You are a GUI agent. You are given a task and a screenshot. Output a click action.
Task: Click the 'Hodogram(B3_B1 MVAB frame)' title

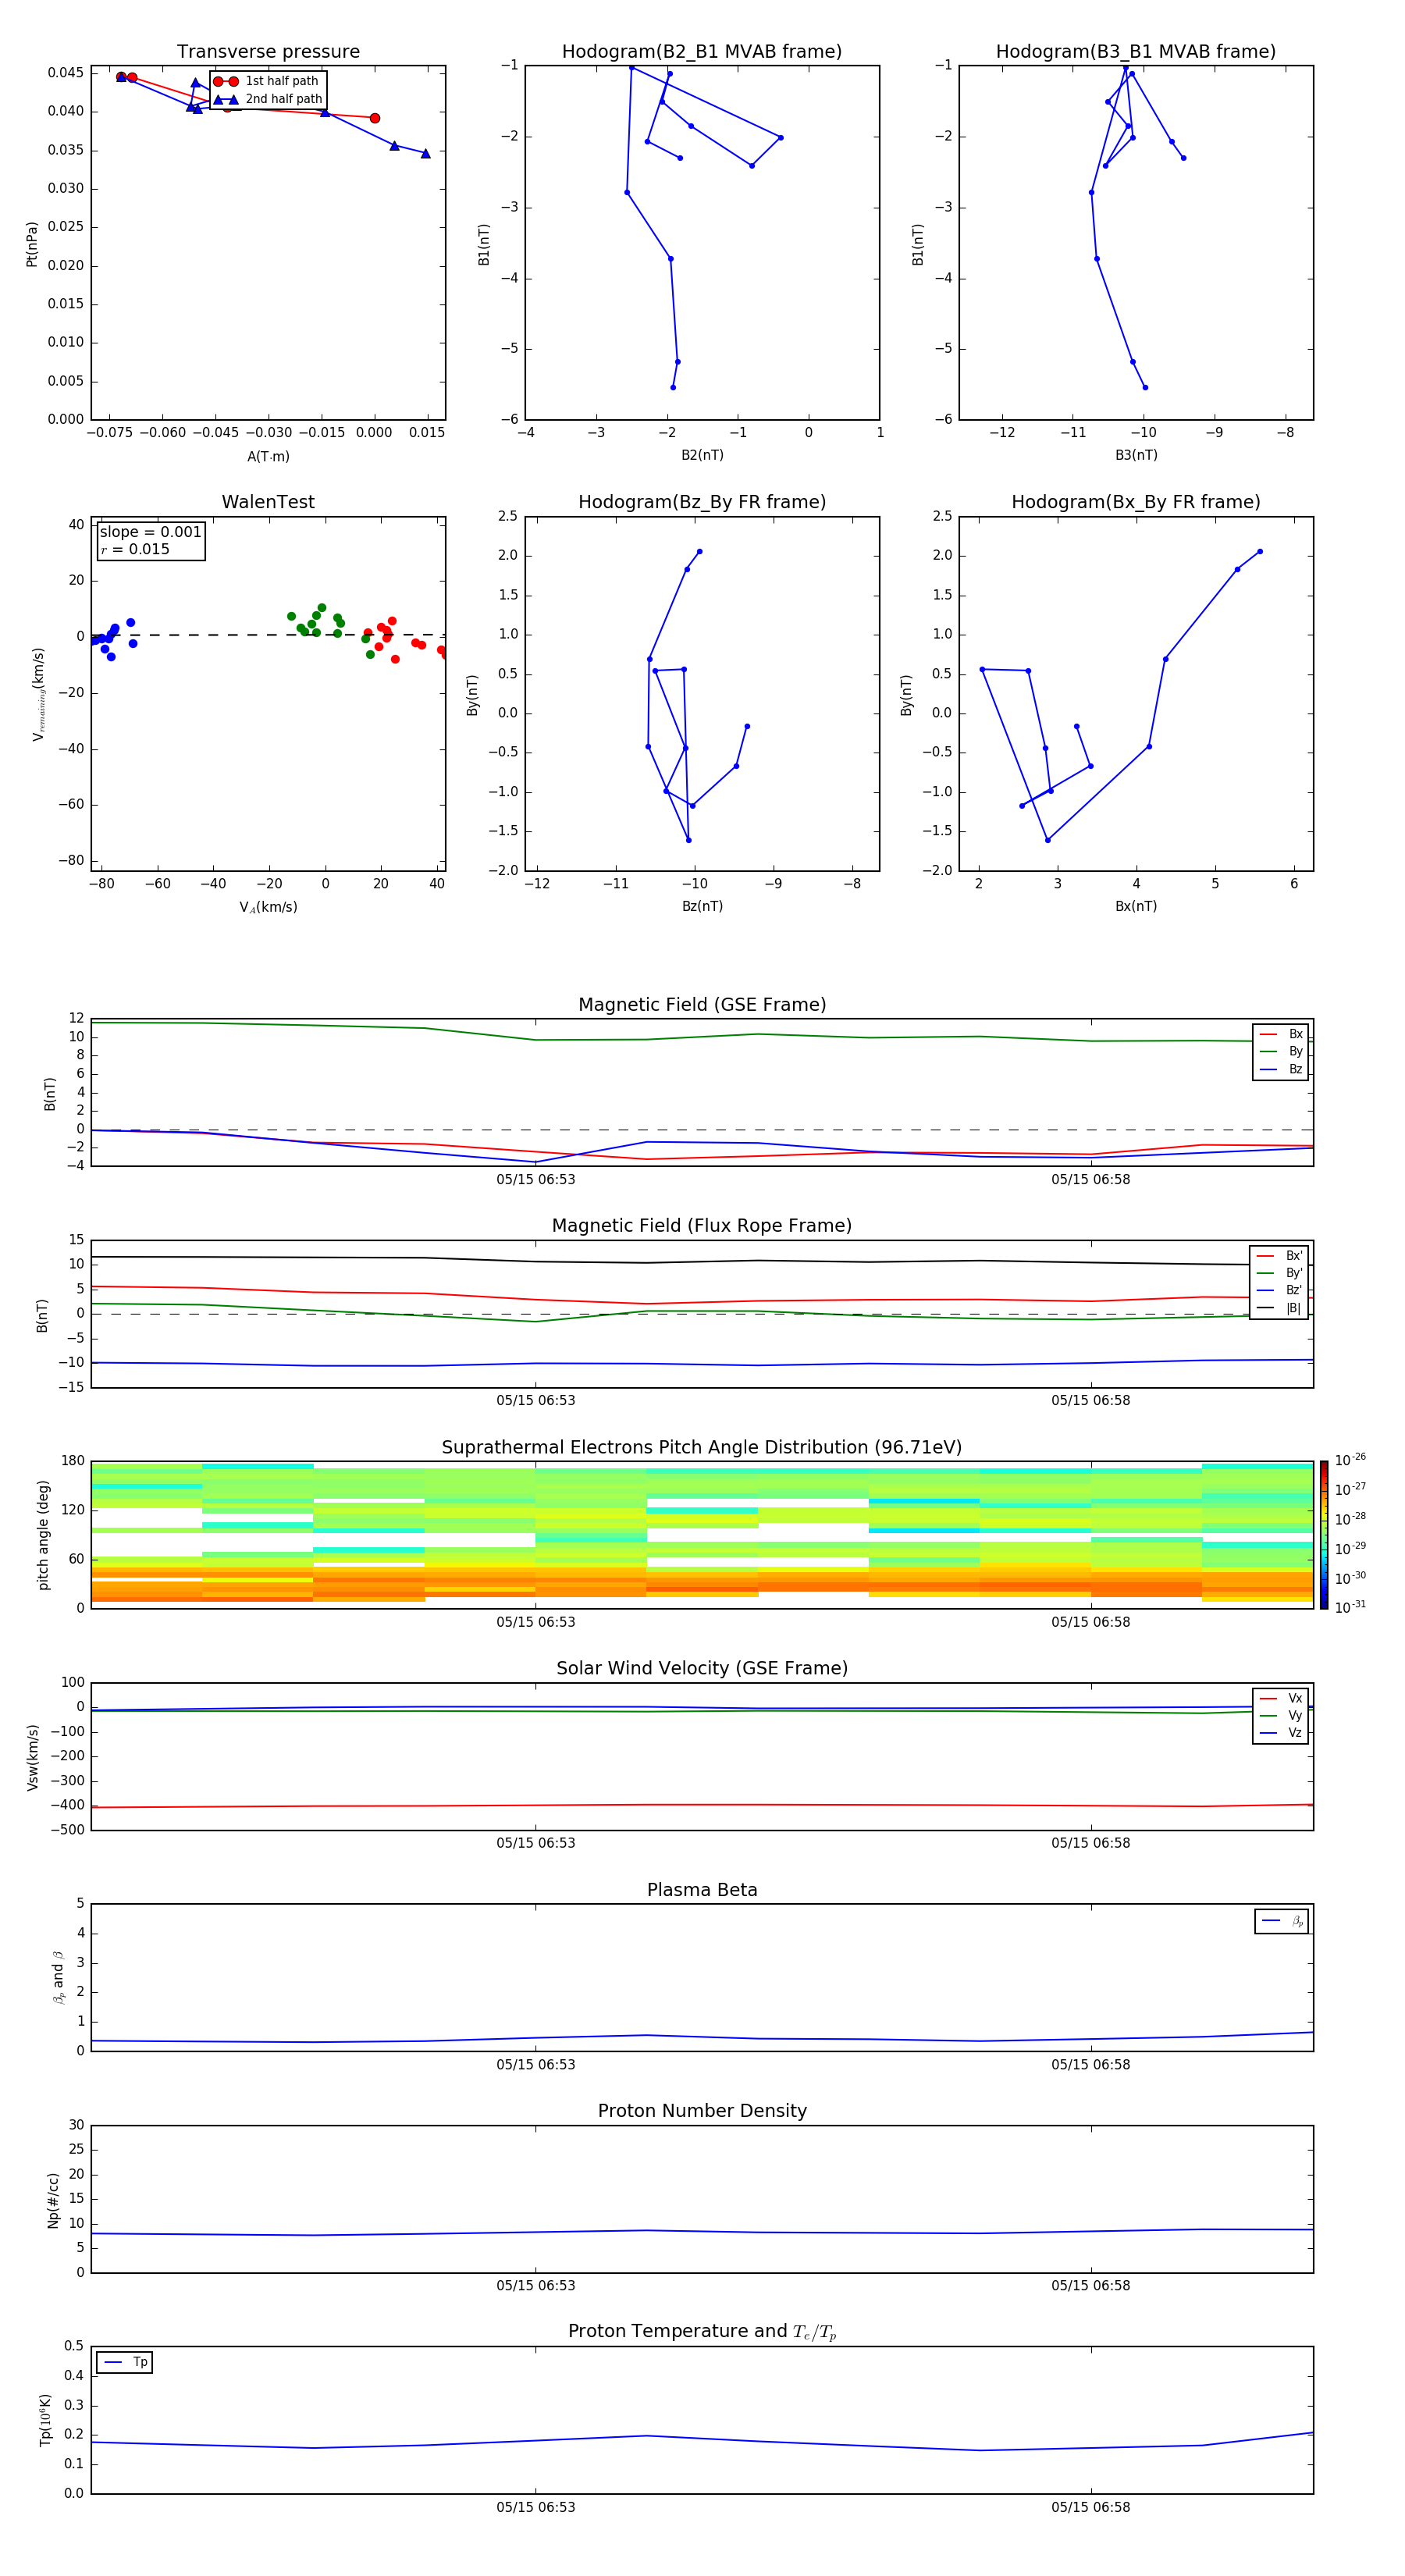point(1135,51)
